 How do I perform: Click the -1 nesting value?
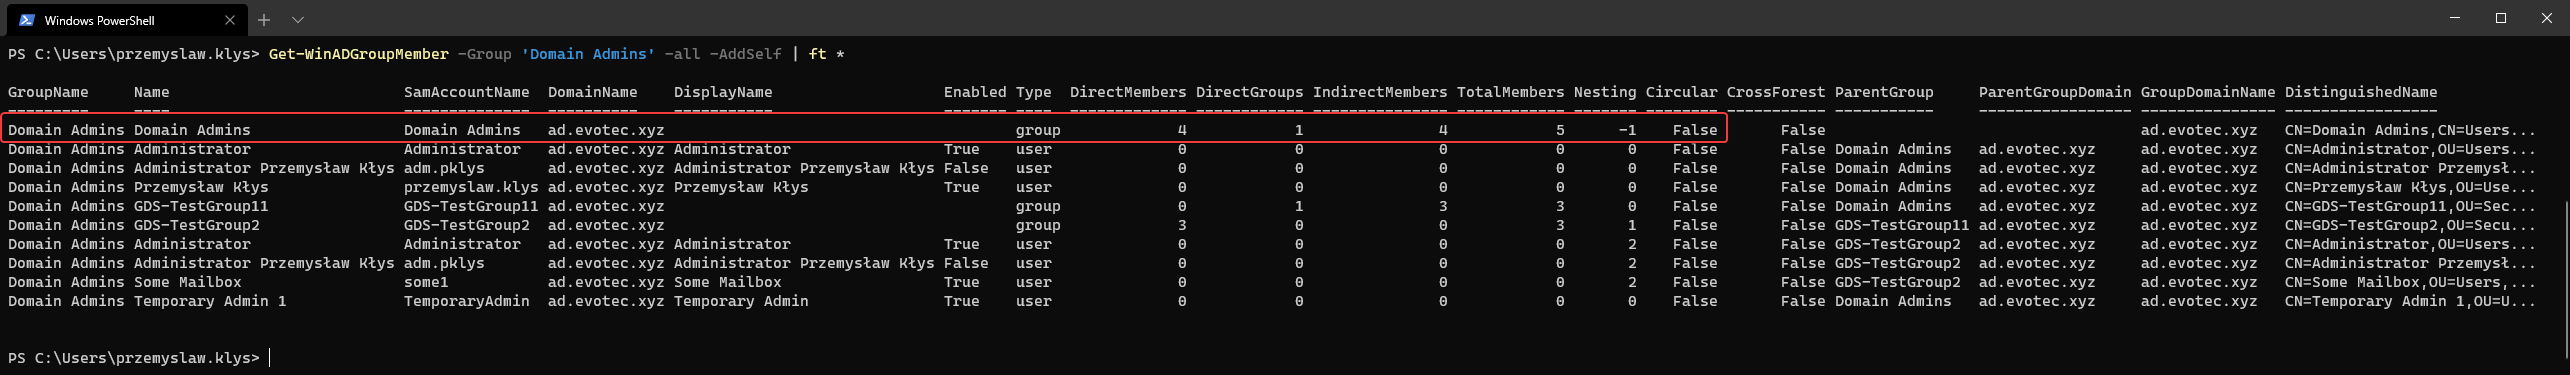[1628, 130]
